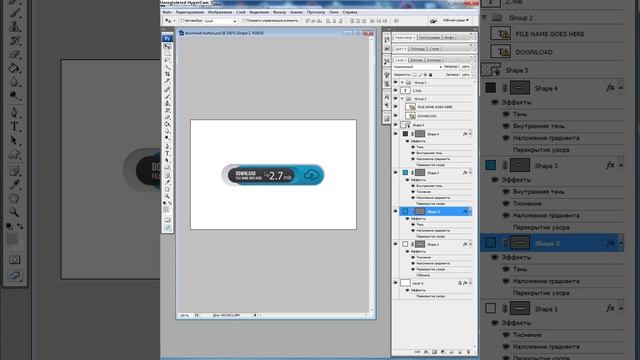Select the Crop tool in center toolbox
Viewport: 640px width, 360px height.
[167, 74]
